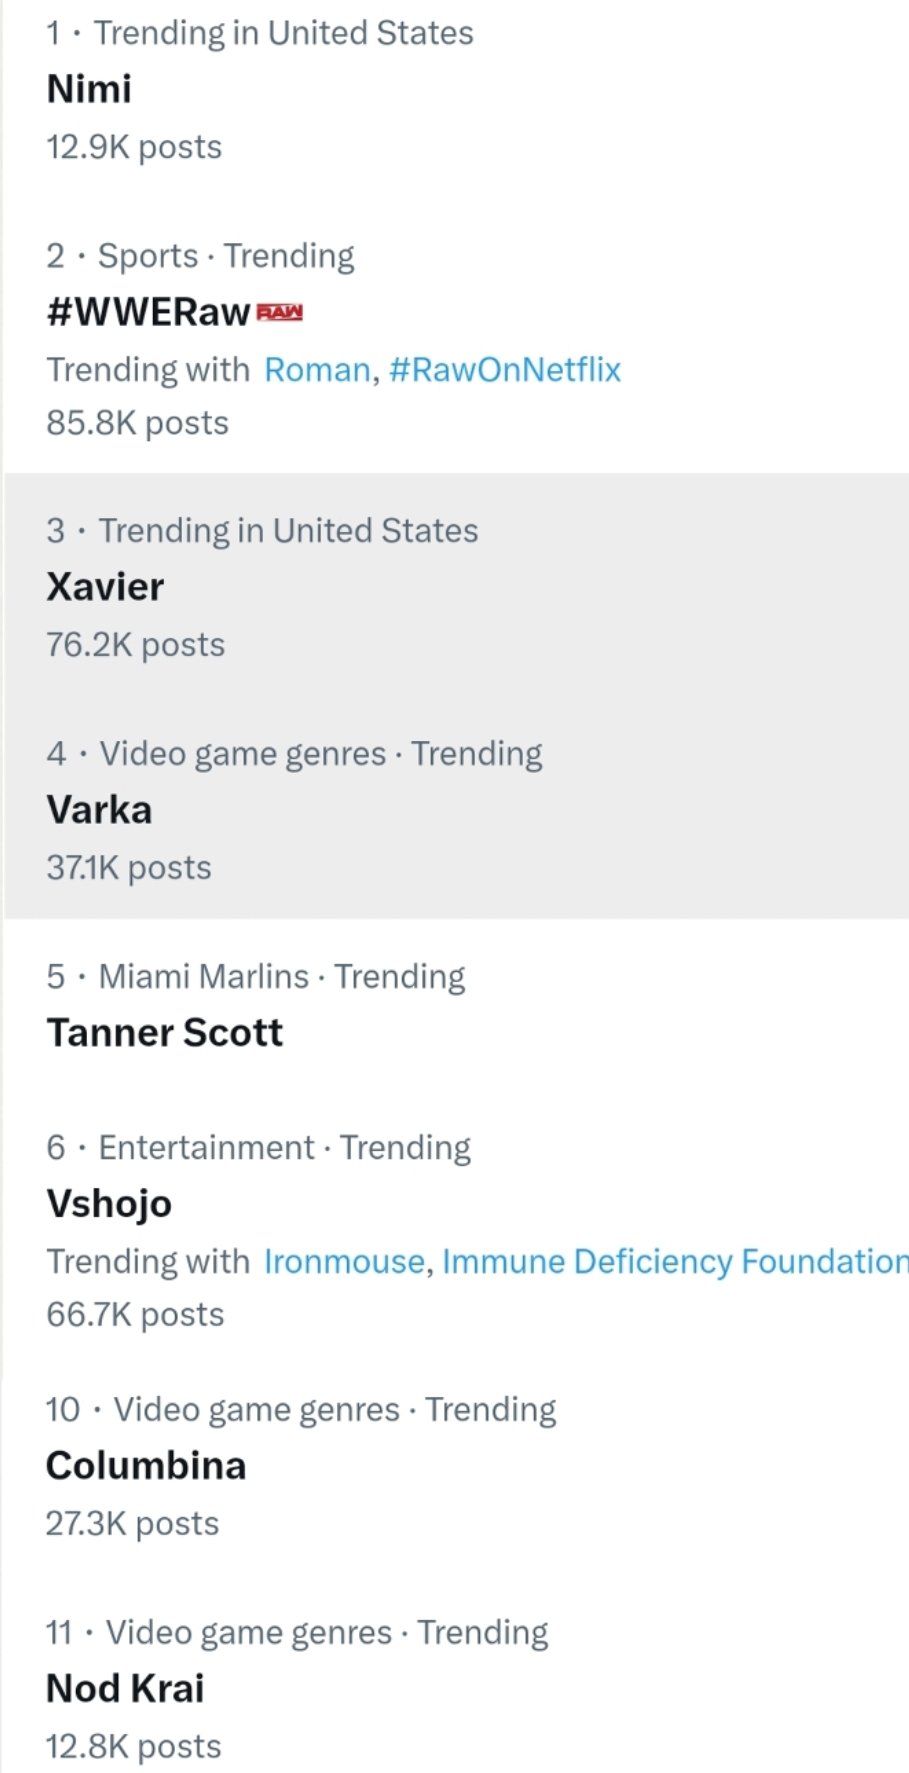Open the Nimi trending topic
The image size is (909, 1773).
tap(89, 89)
